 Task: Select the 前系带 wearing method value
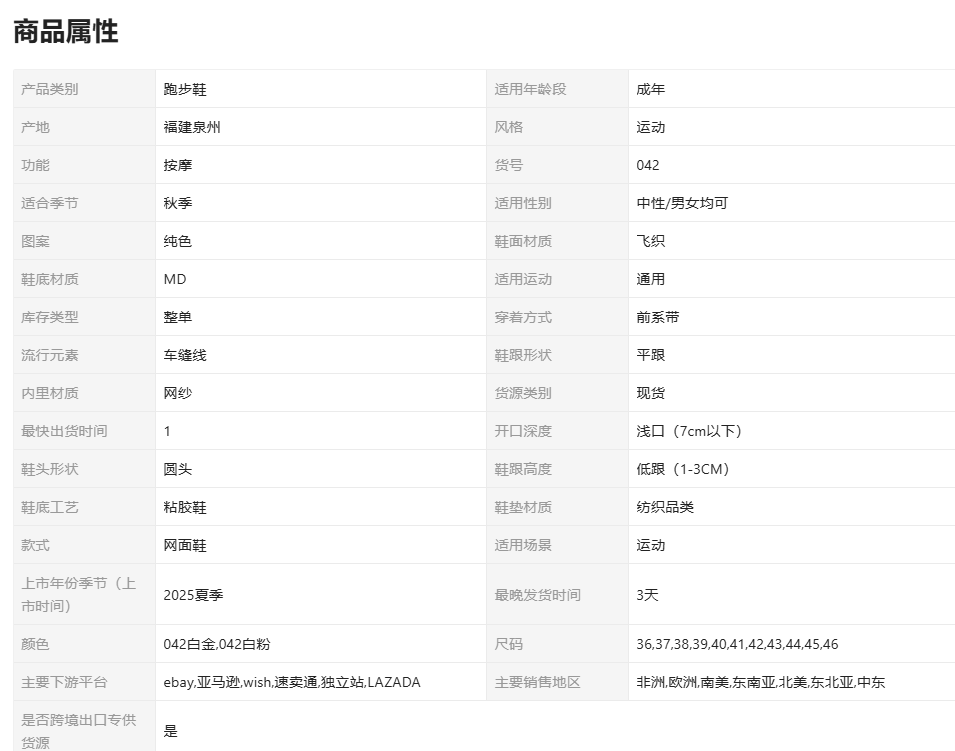658,317
